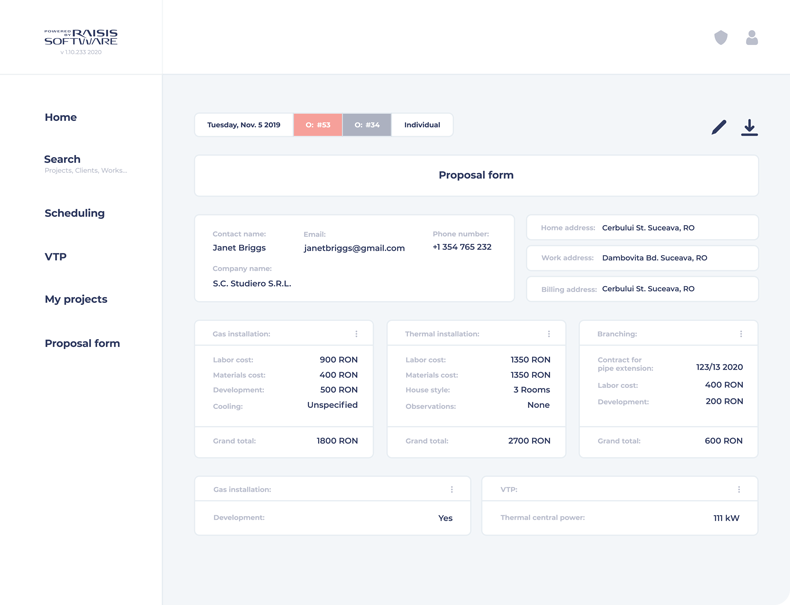Click the janetbriggs@gmail.com email address

(354, 248)
